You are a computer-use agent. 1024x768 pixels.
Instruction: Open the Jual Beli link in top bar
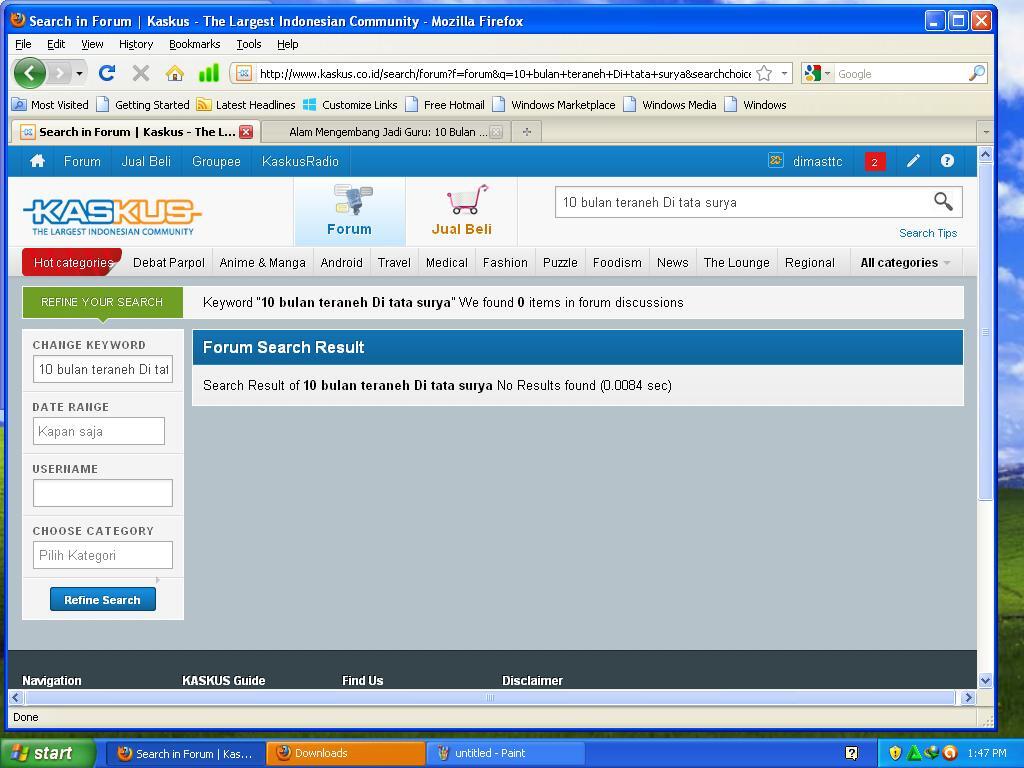point(146,161)
